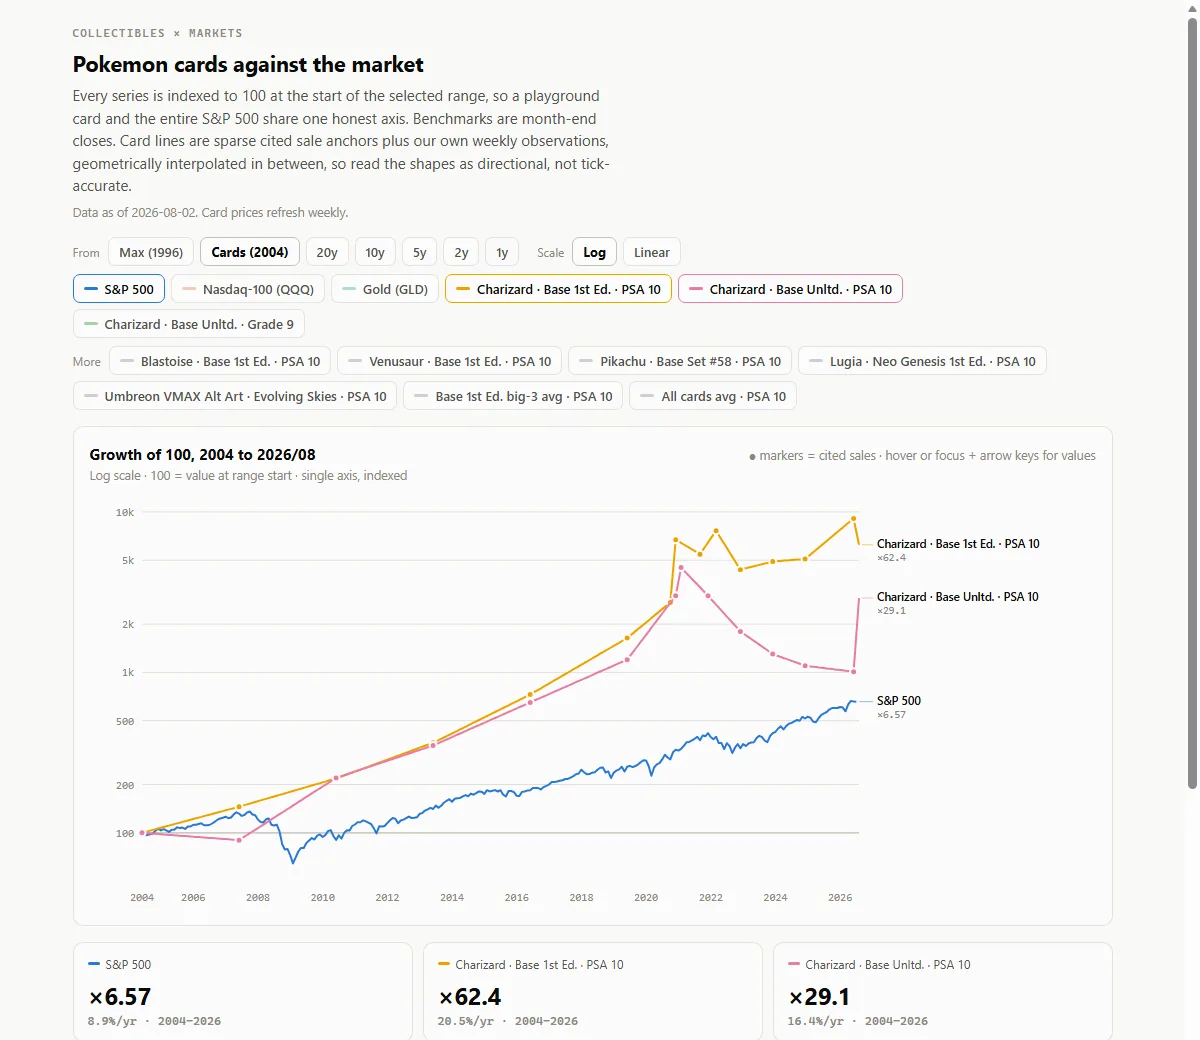The image size is (1200, 1040).
Task: Click the '16.4%/yr · 2004–2026' text
Action: (858, 1021)
